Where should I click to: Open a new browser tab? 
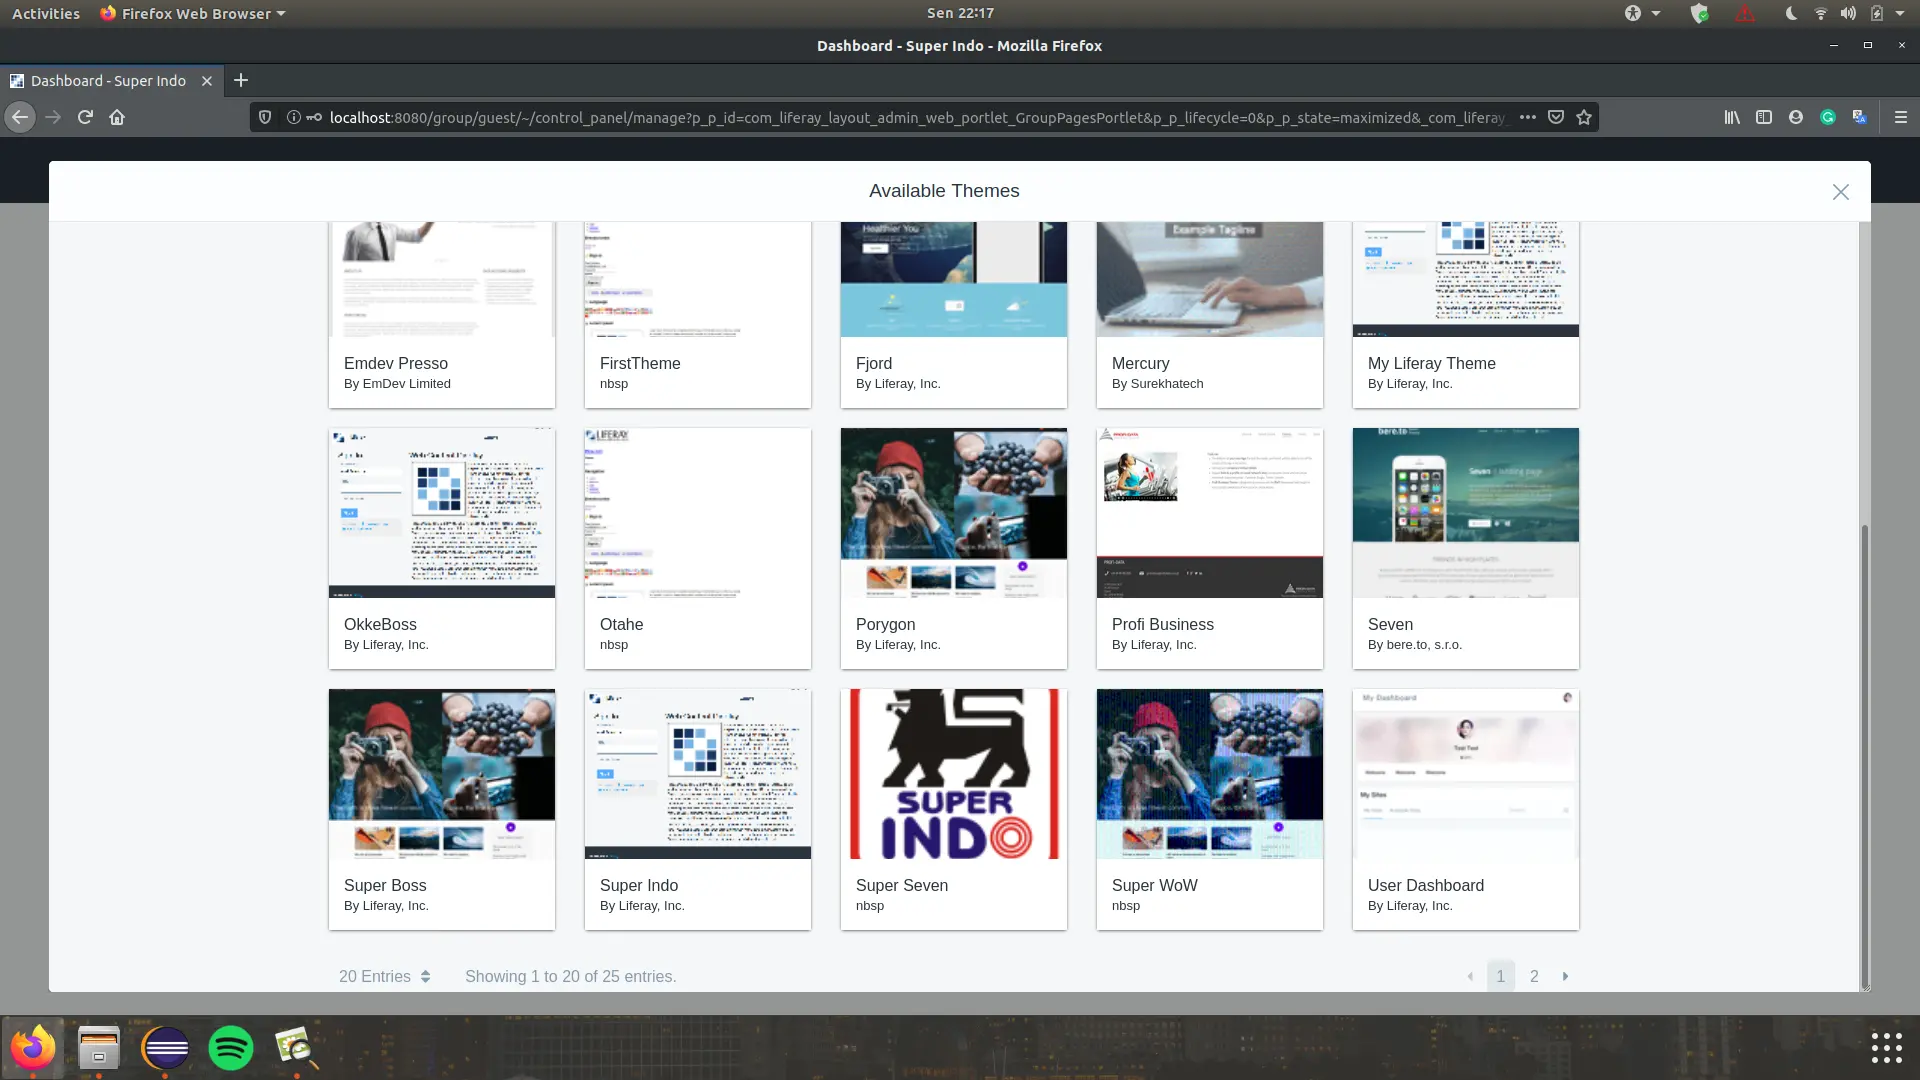(x=241, y=80)
